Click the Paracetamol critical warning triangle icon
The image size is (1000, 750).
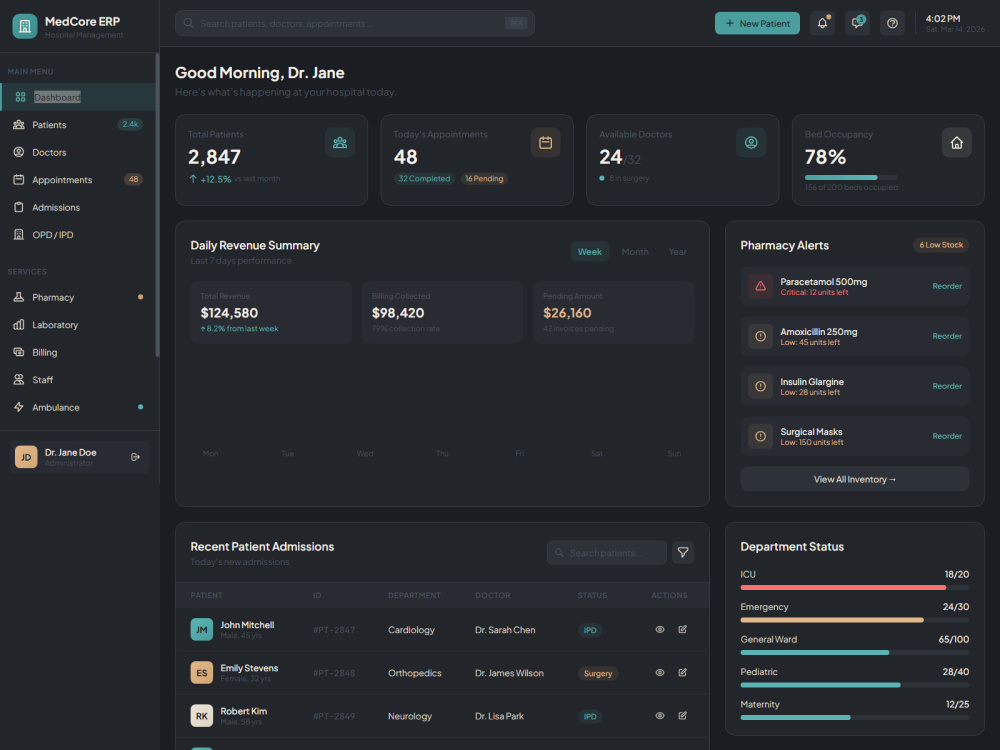pyautogui.click(x=760, y=286)
